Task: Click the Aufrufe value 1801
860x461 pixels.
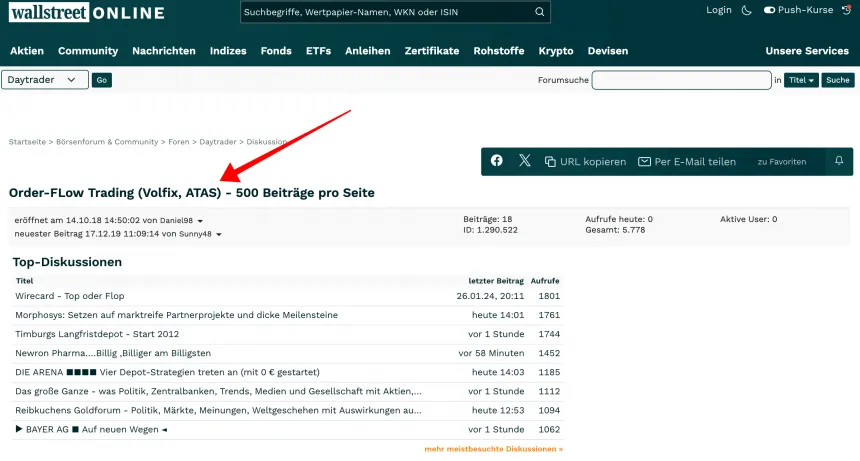Action: click(x=549, y=296)
